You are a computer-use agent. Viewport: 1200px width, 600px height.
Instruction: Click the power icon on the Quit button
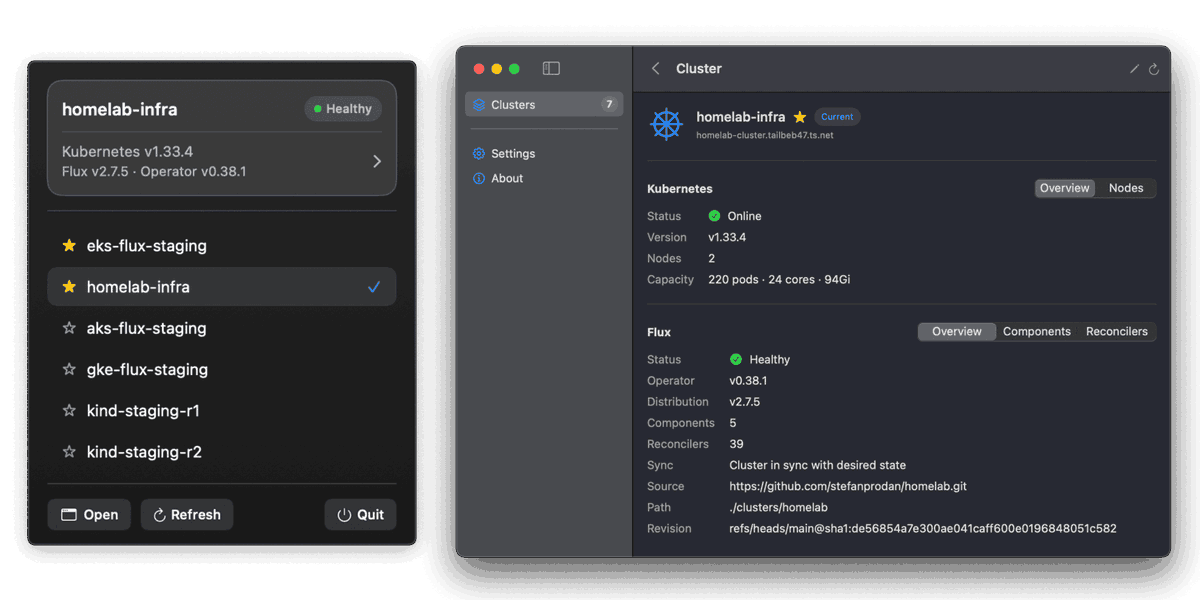[x=344, y=515]
